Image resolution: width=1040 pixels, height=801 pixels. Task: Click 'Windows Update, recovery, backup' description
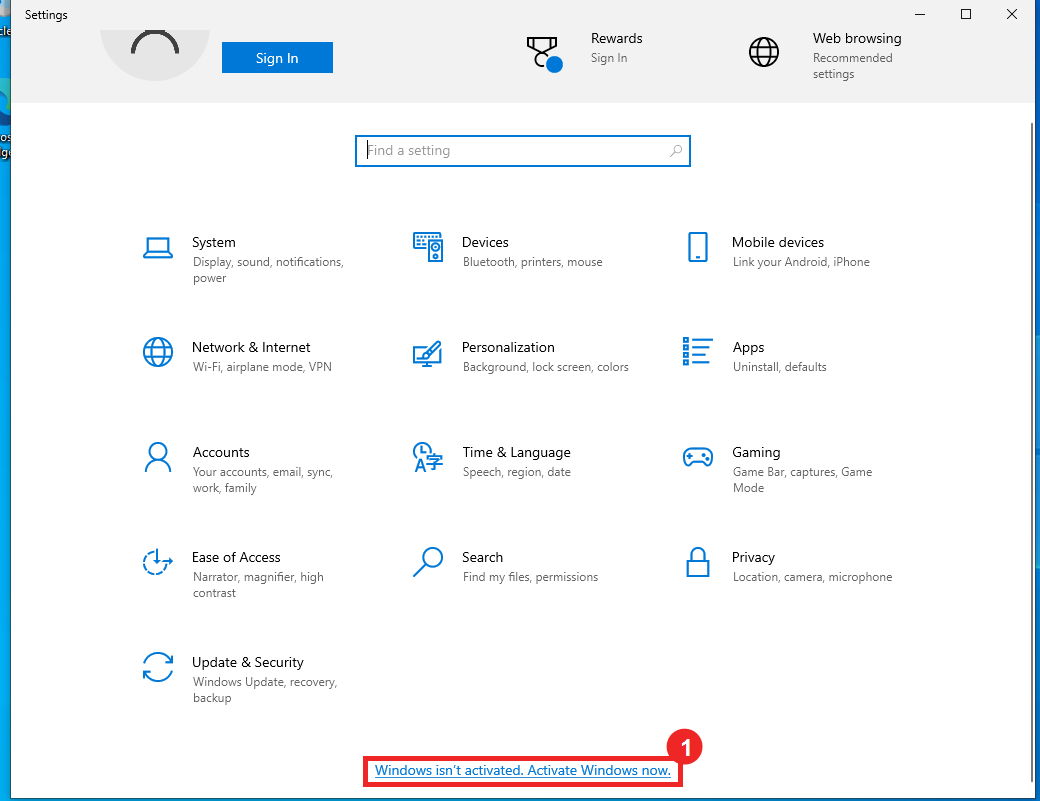[x=265, y=690]
